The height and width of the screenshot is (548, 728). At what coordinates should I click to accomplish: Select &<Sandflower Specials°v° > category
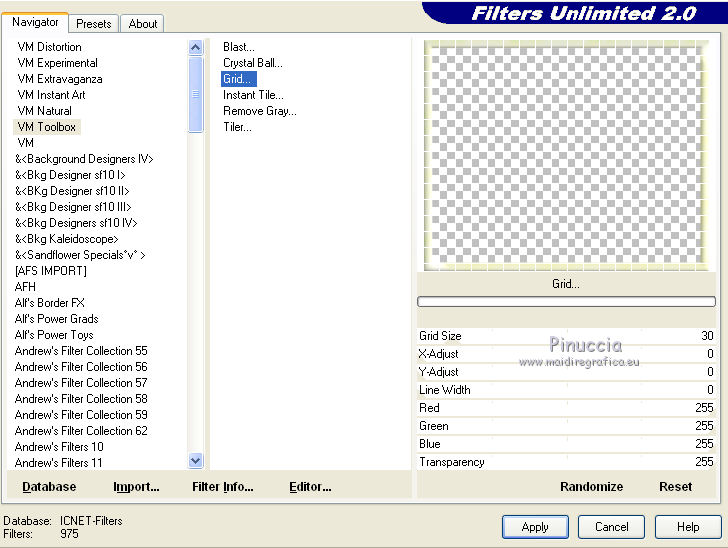coord(80,255)
